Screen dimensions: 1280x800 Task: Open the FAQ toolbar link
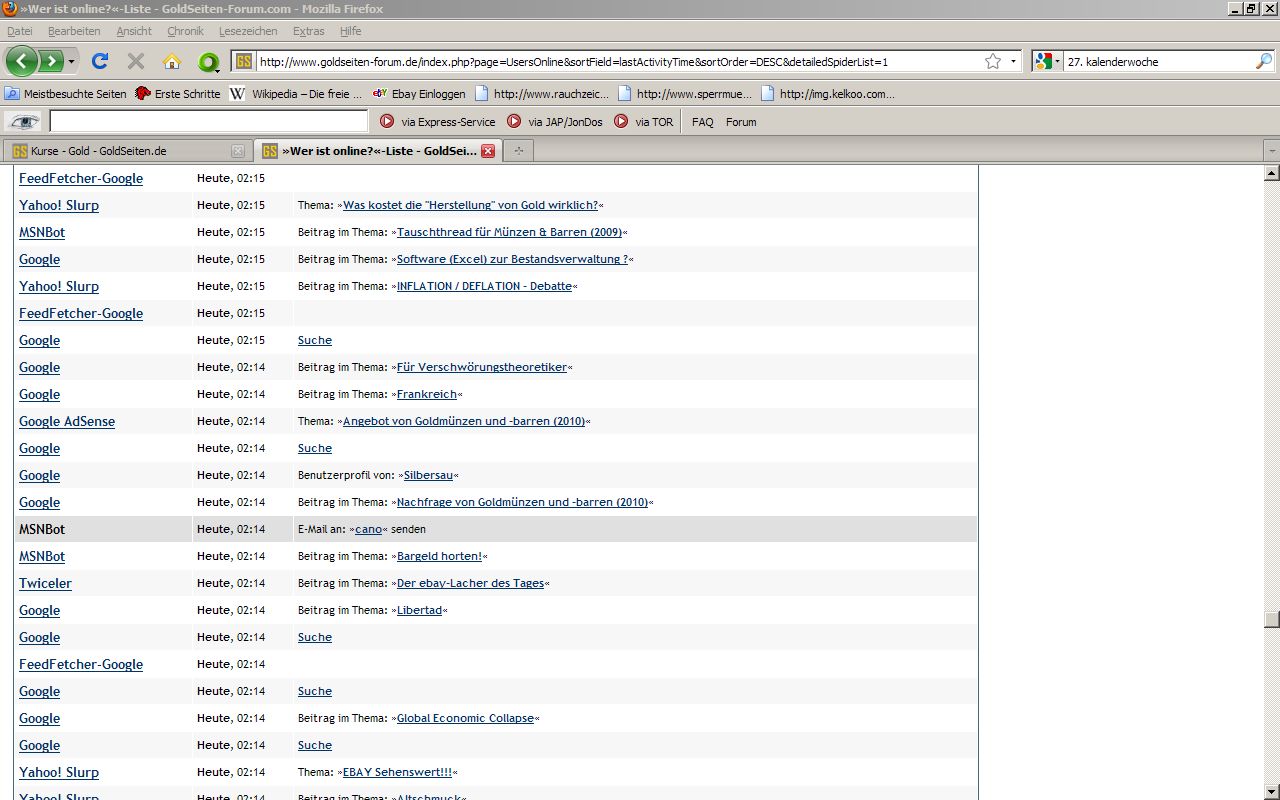(x=703, y=122)
